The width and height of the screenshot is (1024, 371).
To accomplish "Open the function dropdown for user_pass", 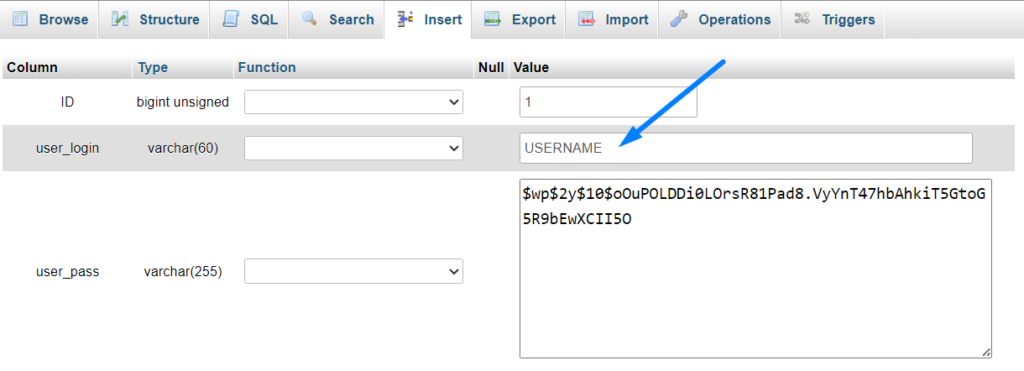I will point(353,272).
